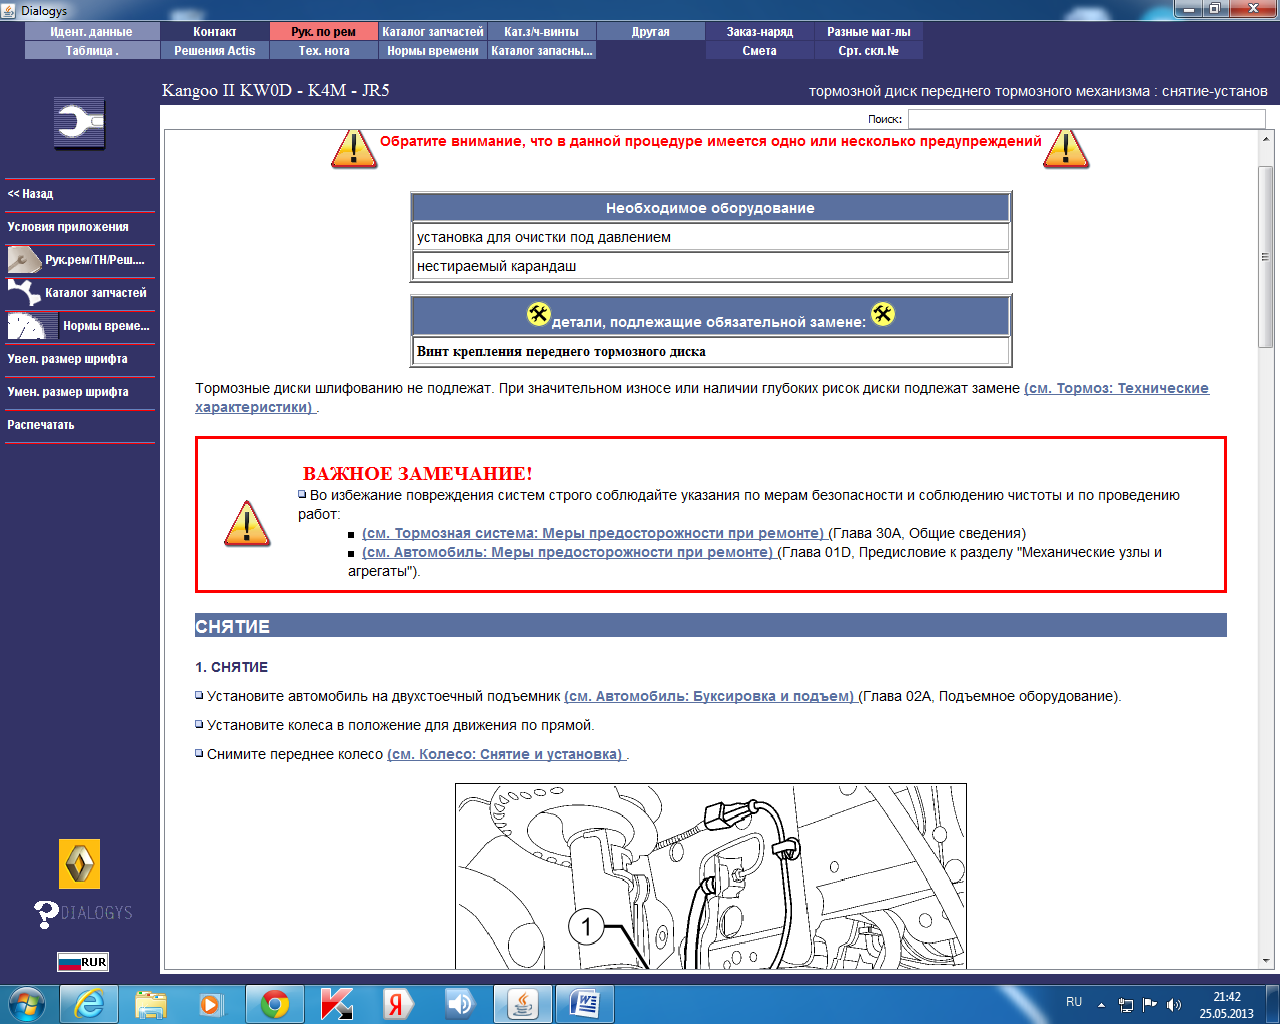This screenshot has width=1280, height=1024.
Task: Go back with '<< Назад'
Action: pyautogui.click(x=80, y=194)
